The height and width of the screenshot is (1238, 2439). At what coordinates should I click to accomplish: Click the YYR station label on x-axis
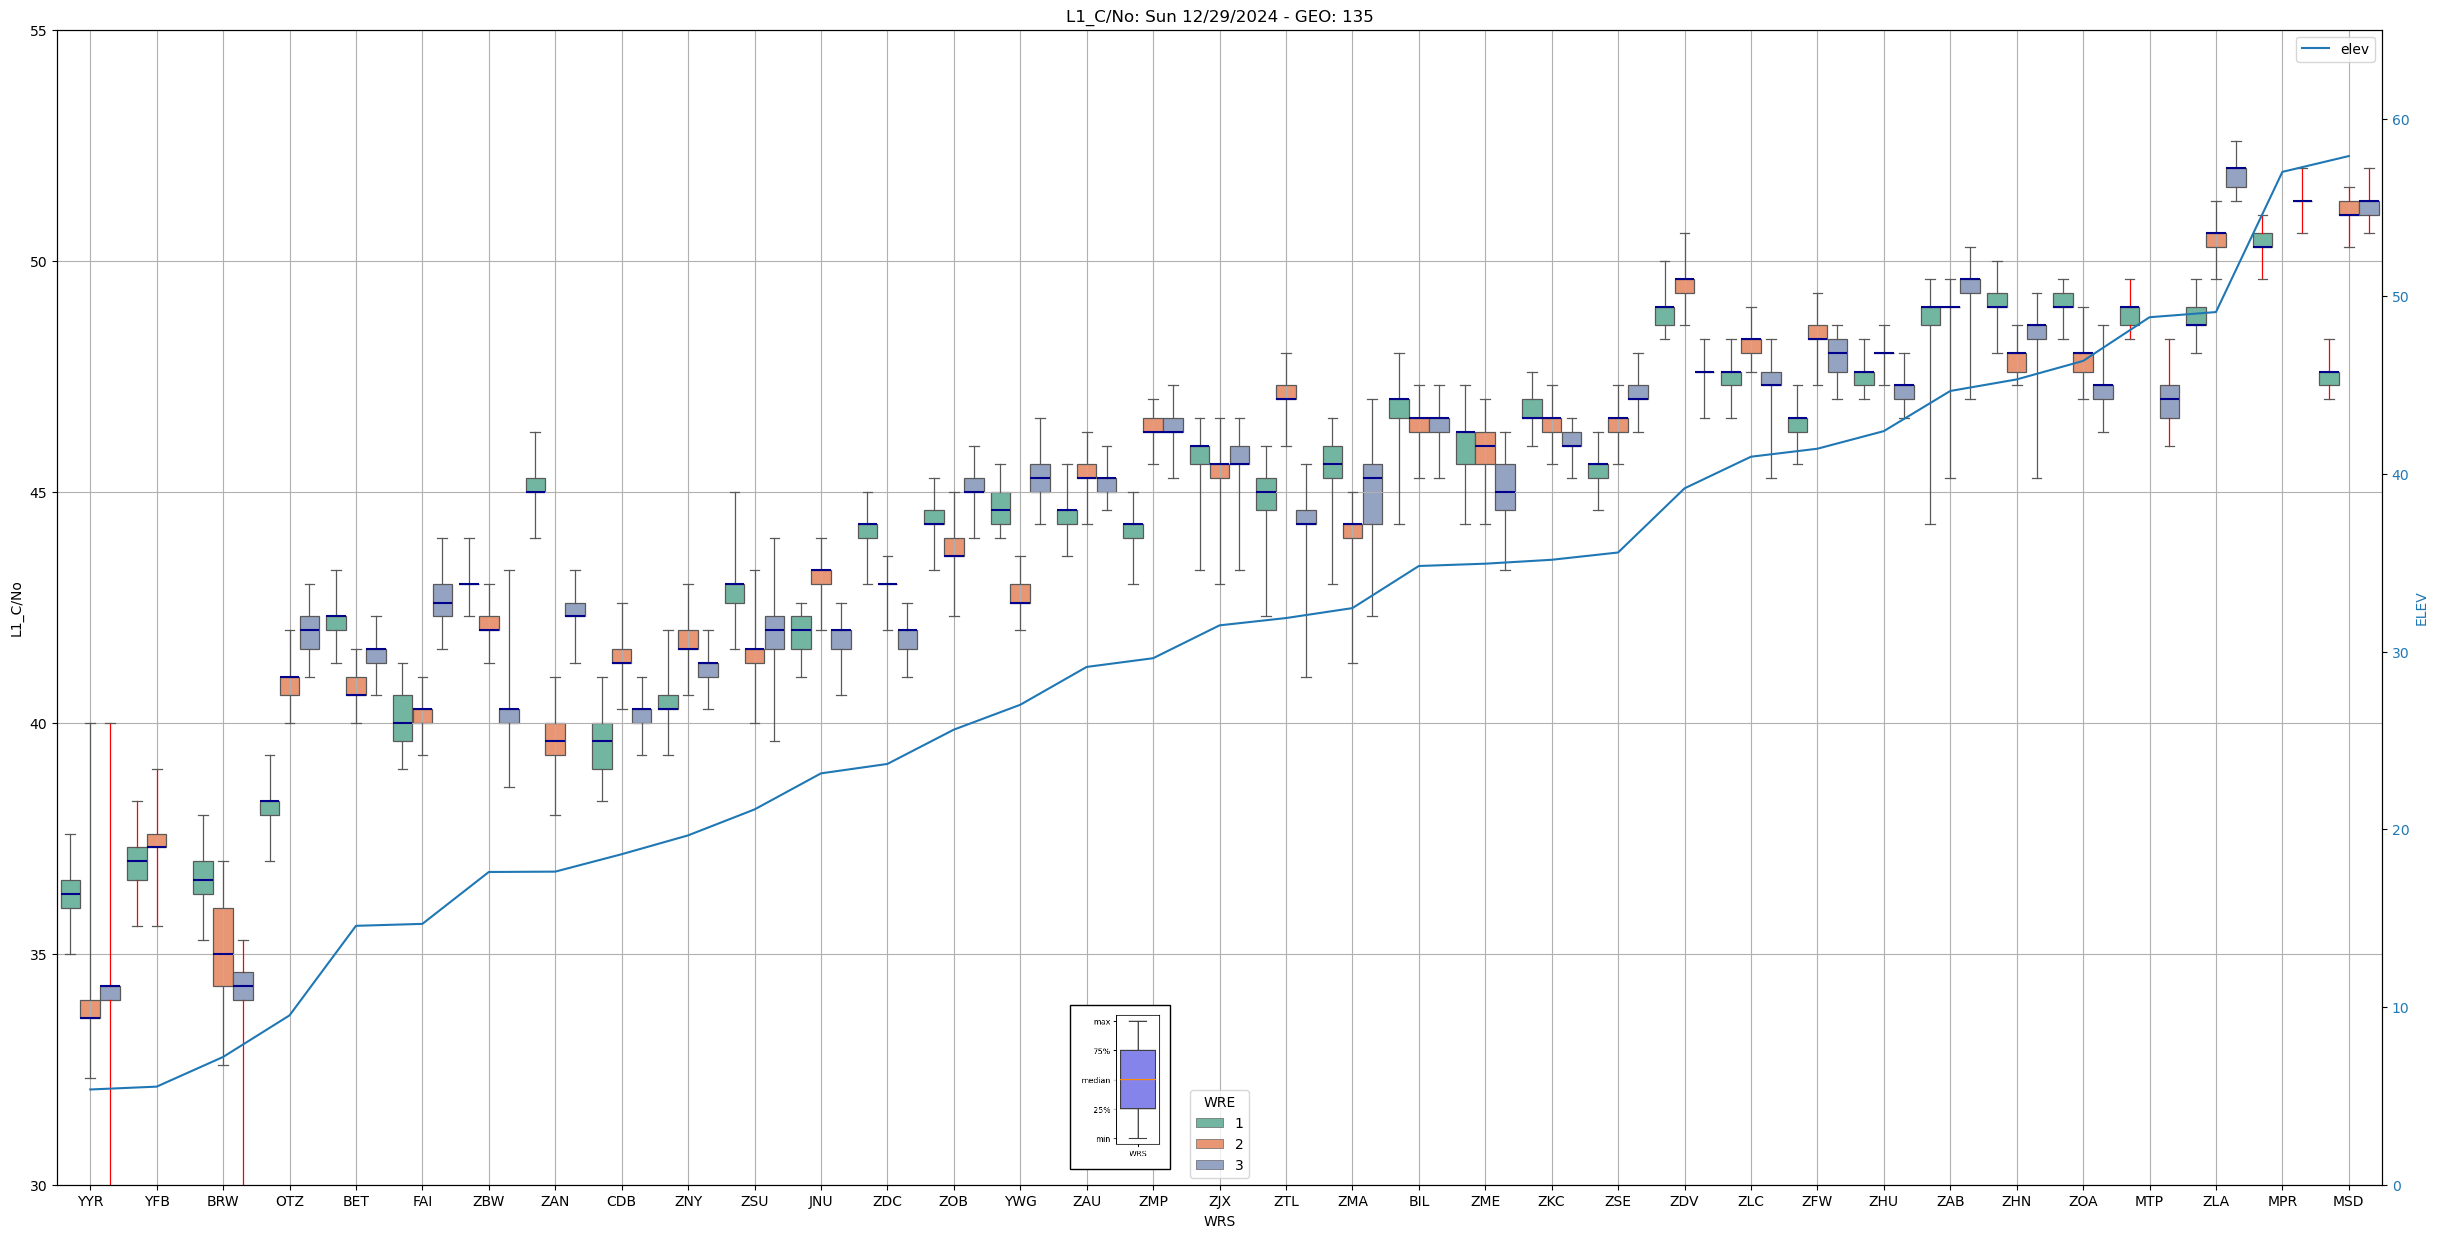point(90,1201)
